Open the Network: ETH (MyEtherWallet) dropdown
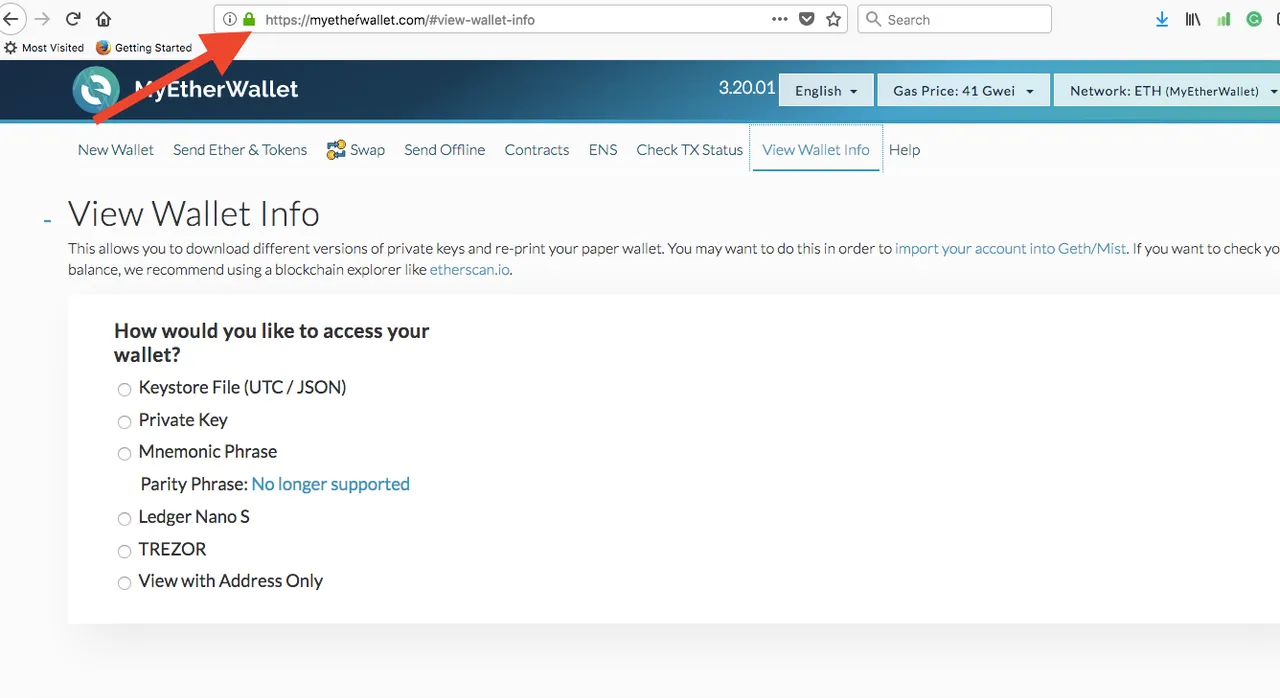The image size is (1280, 698). click(x=1168, y=90)
